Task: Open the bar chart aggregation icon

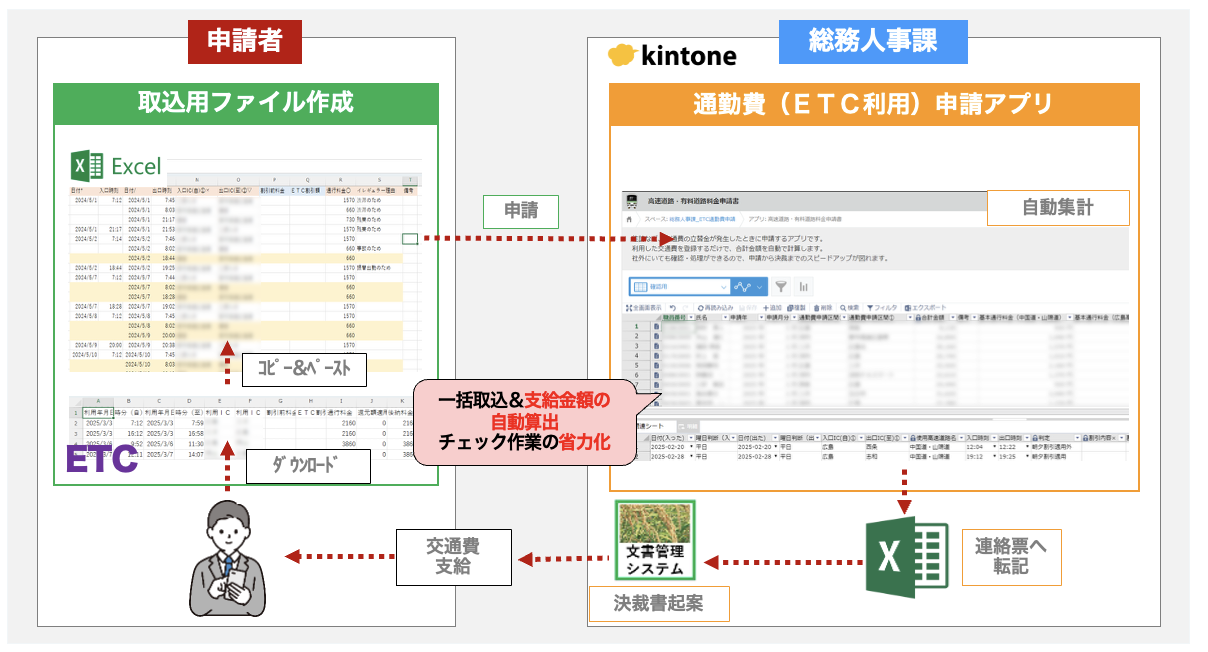Action: 804,286
